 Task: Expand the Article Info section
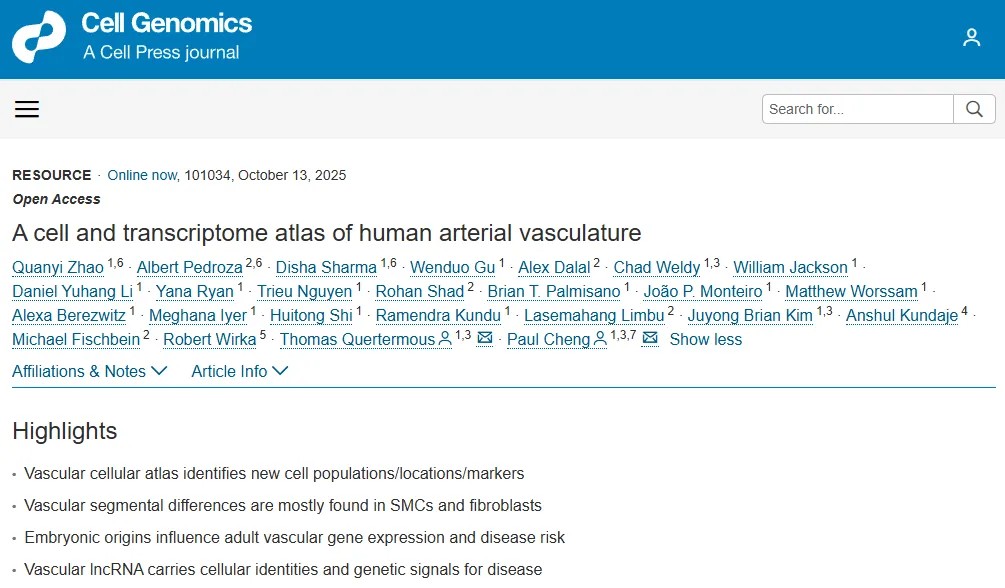(240, 371)
